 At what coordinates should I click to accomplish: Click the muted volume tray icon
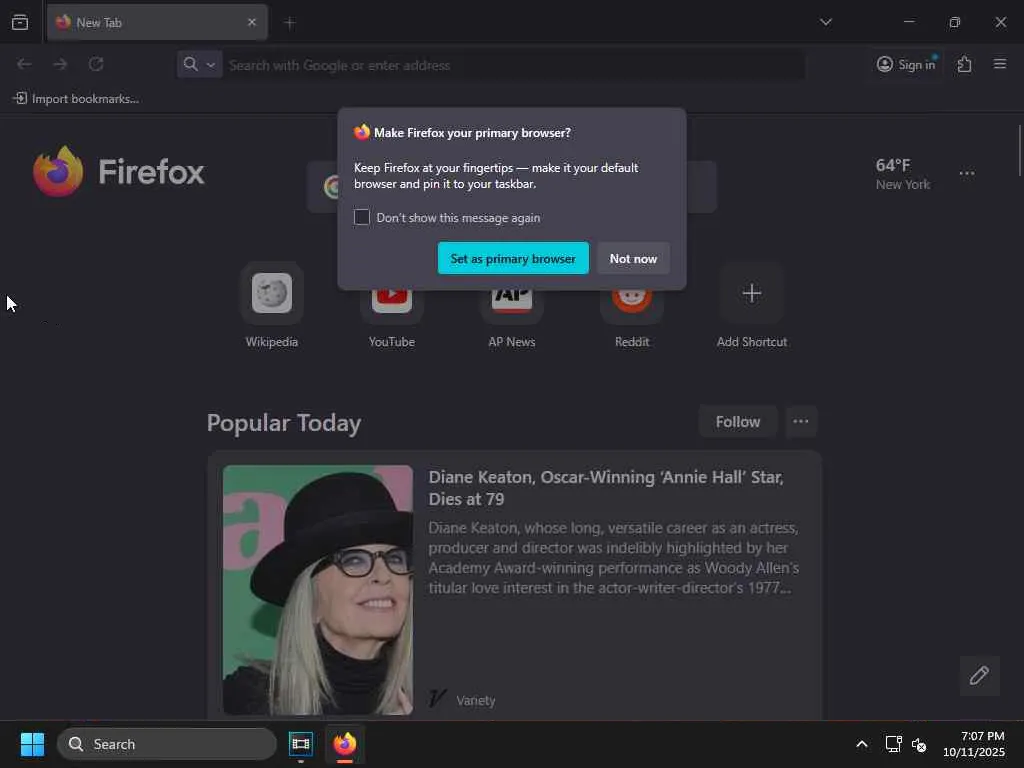(919, 744)
